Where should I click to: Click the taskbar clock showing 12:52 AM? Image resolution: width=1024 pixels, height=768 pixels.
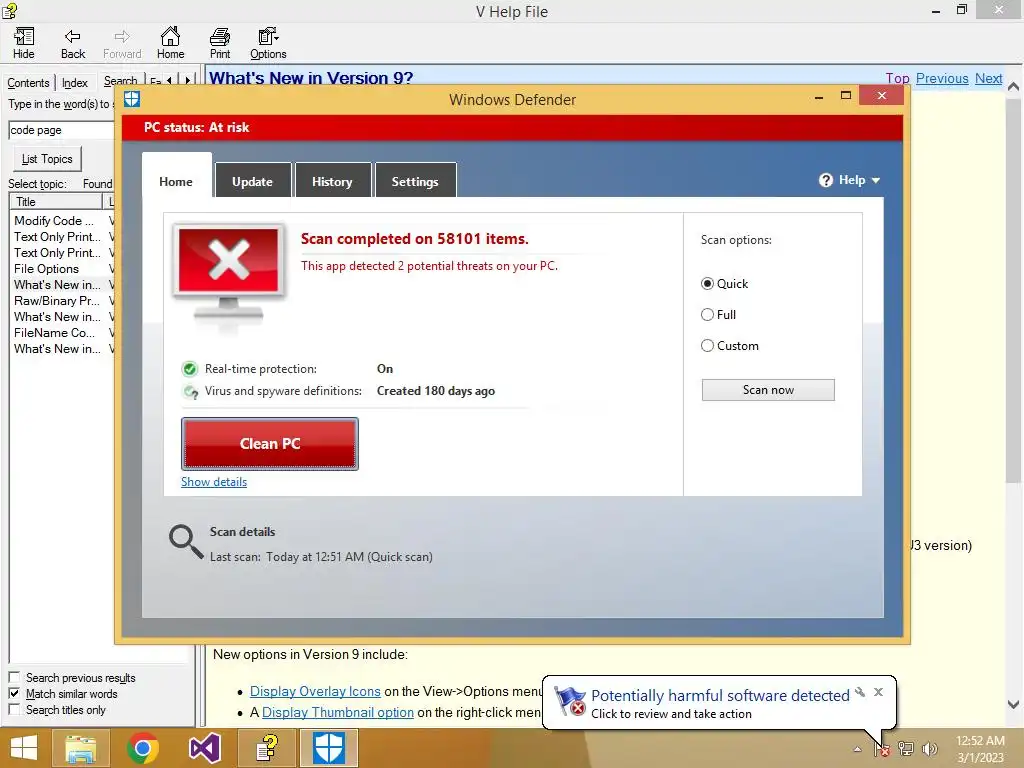click(x=980, y=749)
